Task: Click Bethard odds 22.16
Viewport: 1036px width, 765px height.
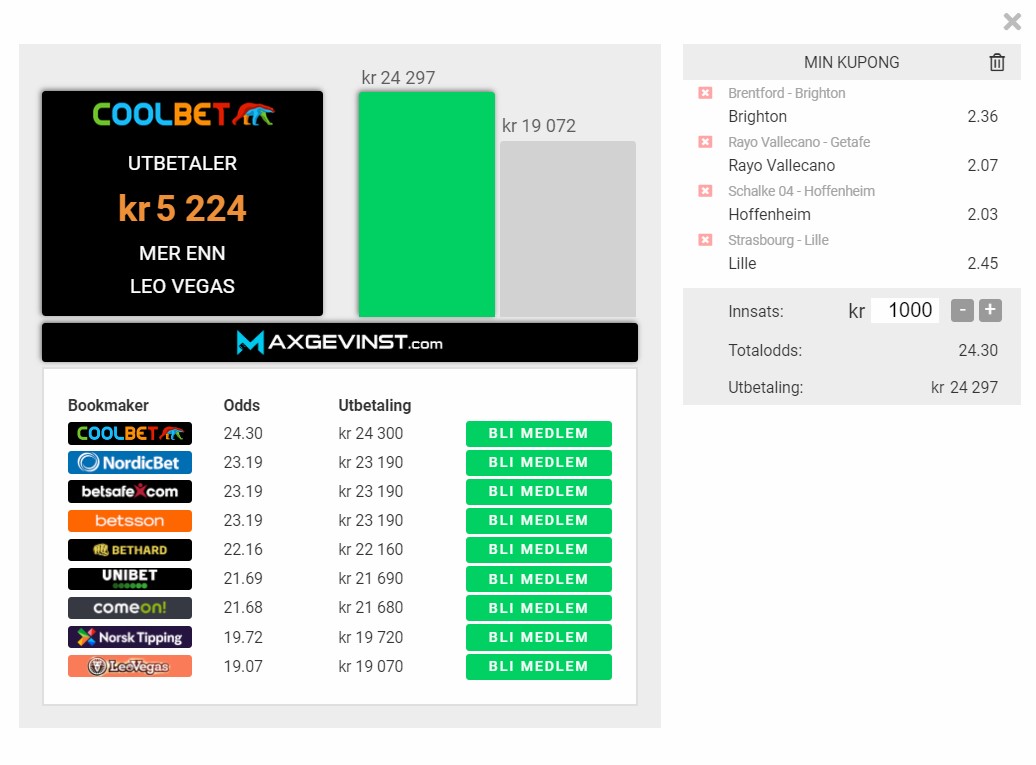Action: pos(243,550)
